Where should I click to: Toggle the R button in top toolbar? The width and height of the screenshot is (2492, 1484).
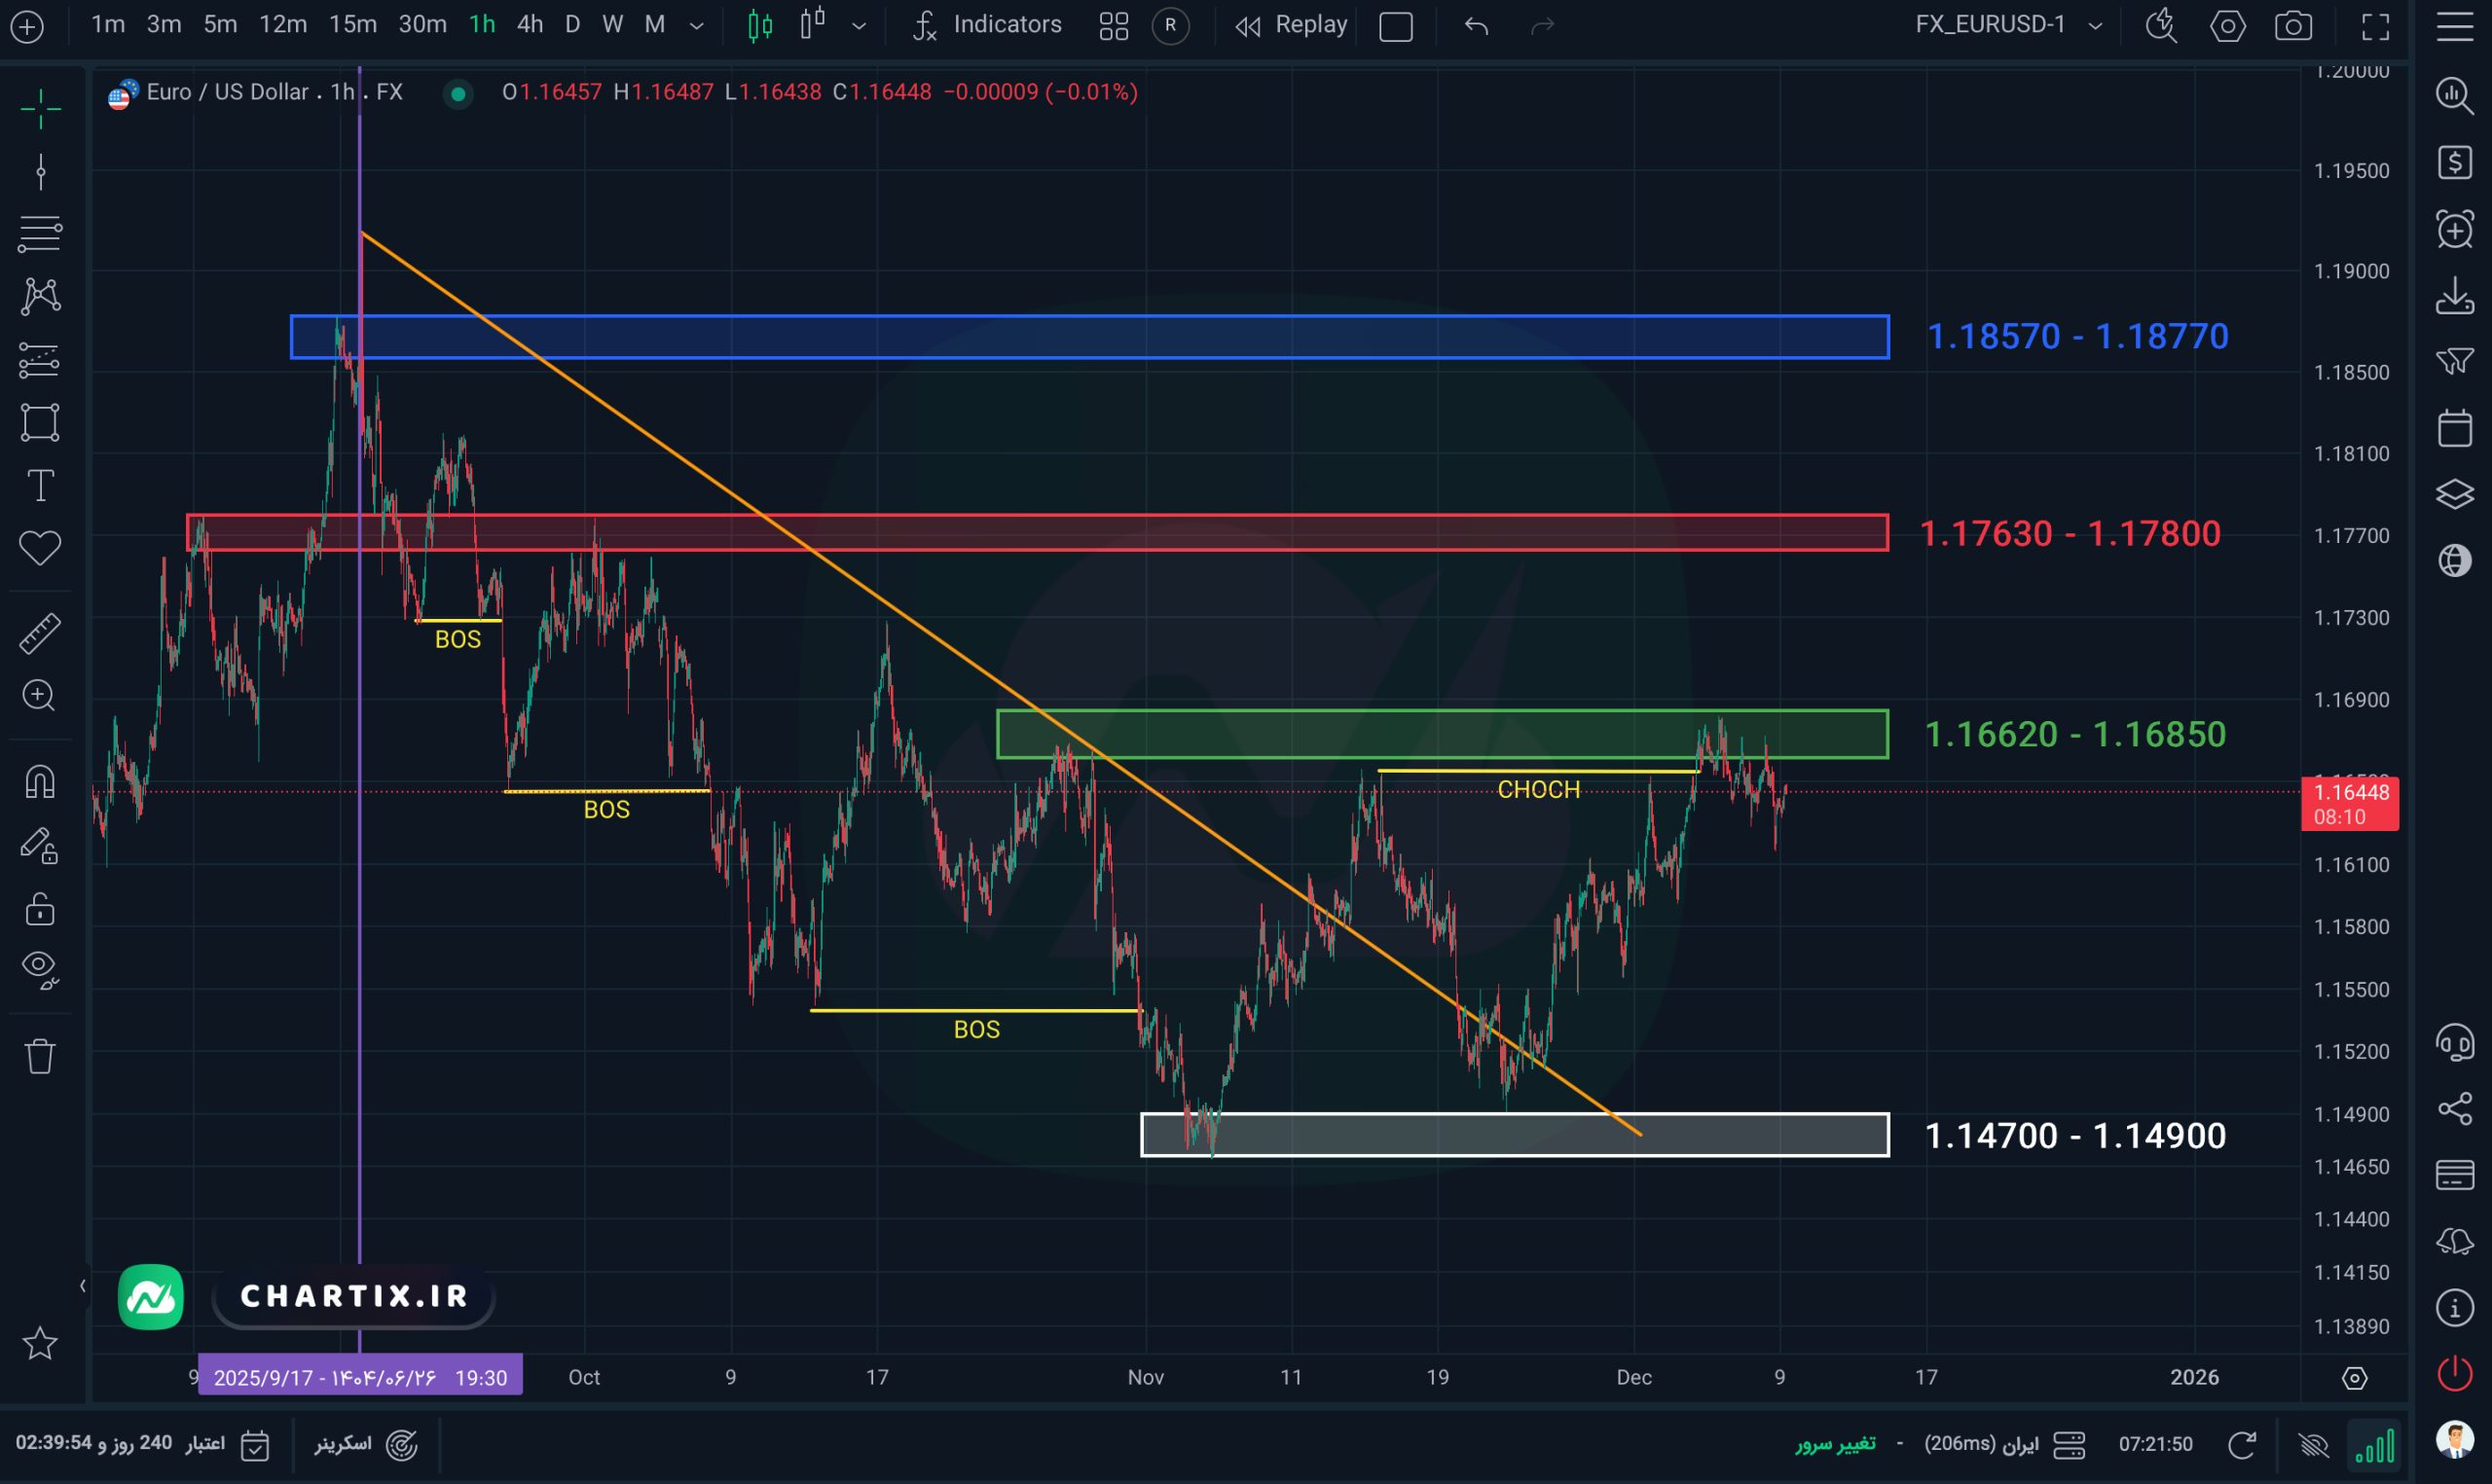coord(1170,25)
